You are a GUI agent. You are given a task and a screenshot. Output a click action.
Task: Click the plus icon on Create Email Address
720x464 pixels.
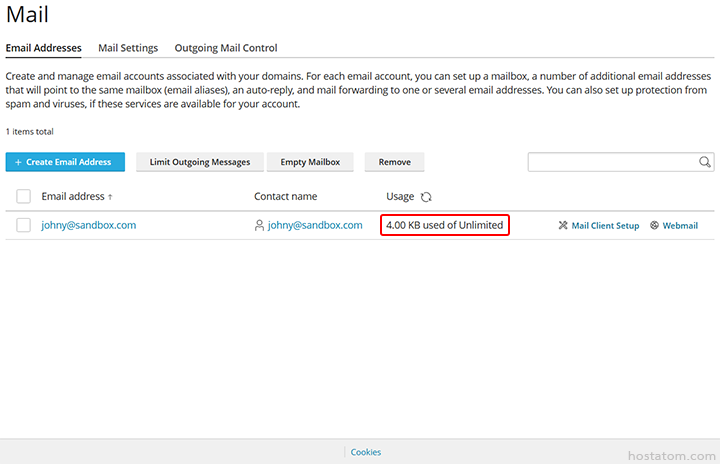(x=18, y=162)
